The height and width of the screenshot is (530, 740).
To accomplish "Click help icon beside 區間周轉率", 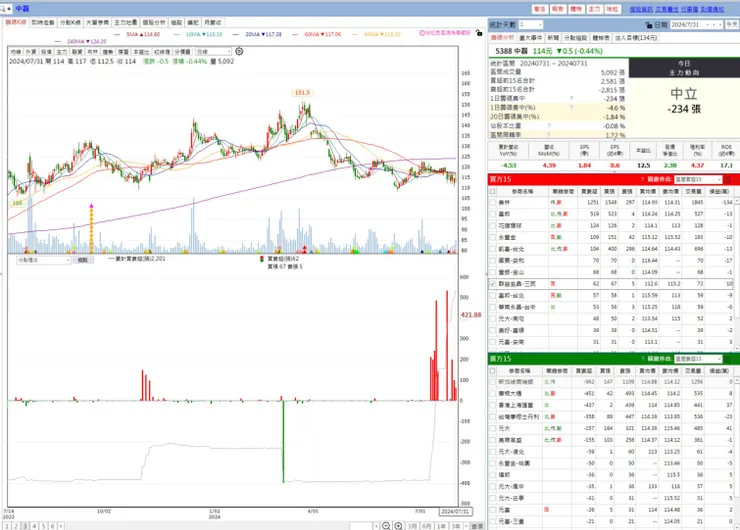I will tap(549, 135).
